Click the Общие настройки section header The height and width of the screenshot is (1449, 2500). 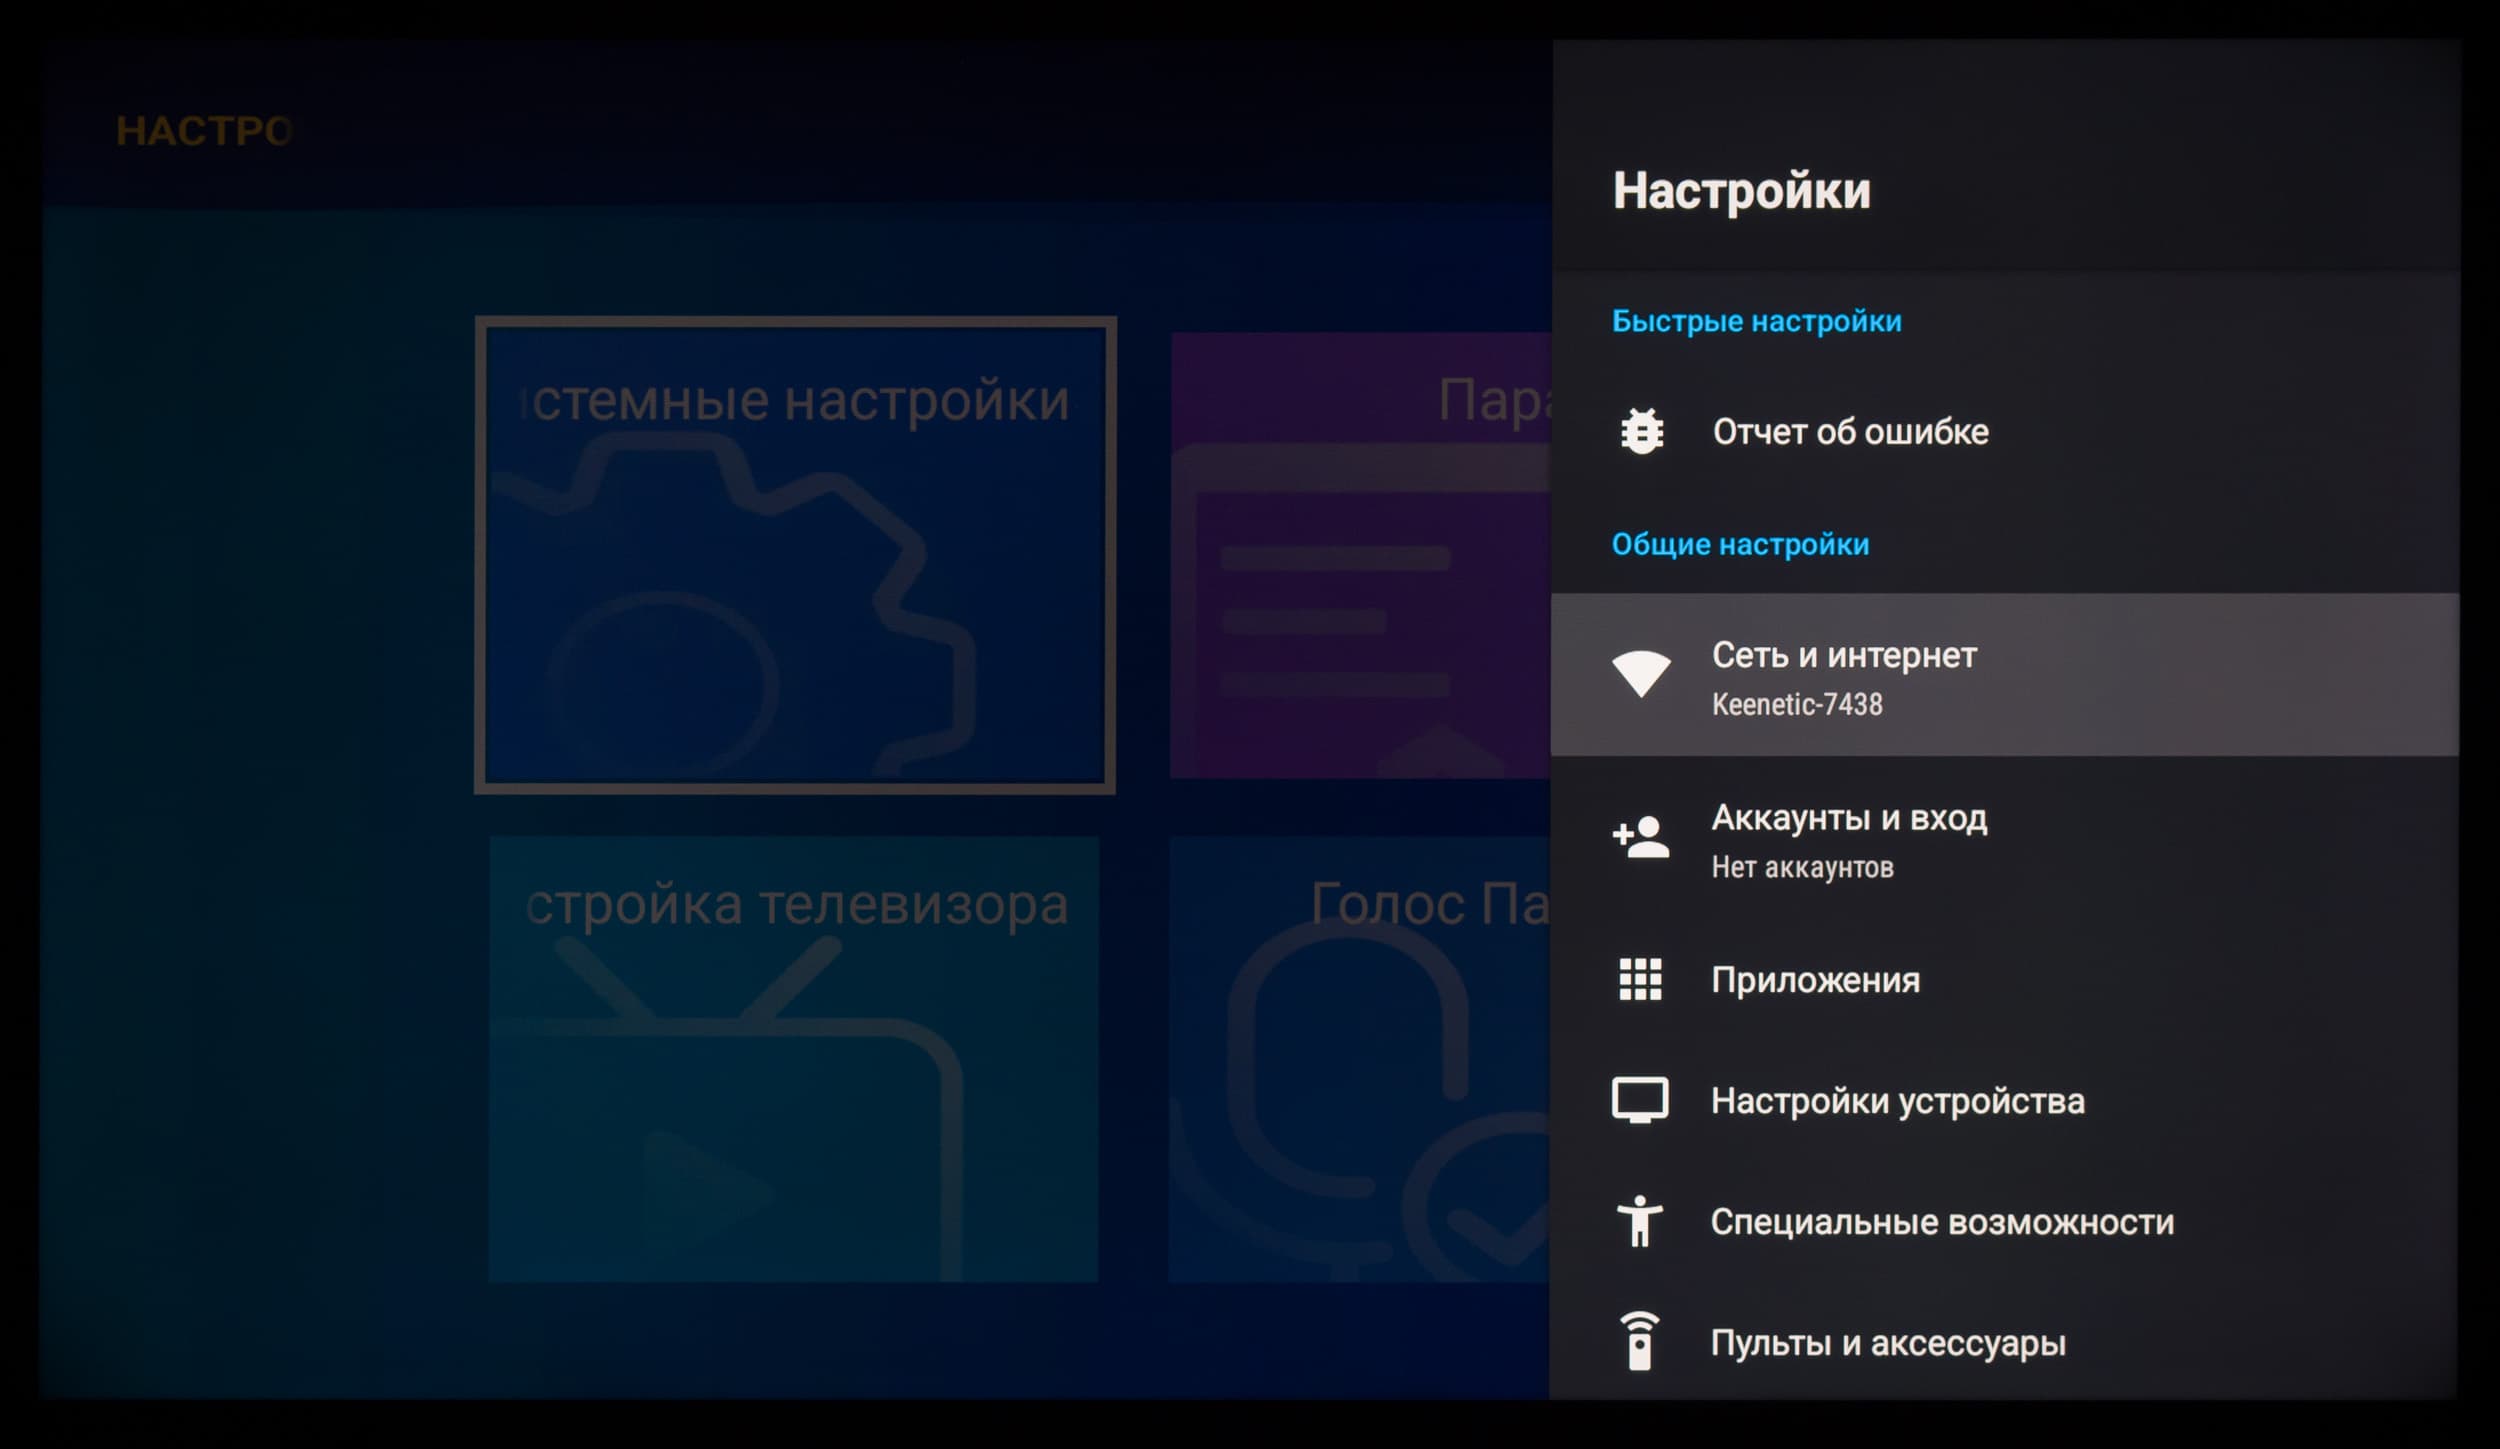pyautogui.click(x=1740, y=545)
